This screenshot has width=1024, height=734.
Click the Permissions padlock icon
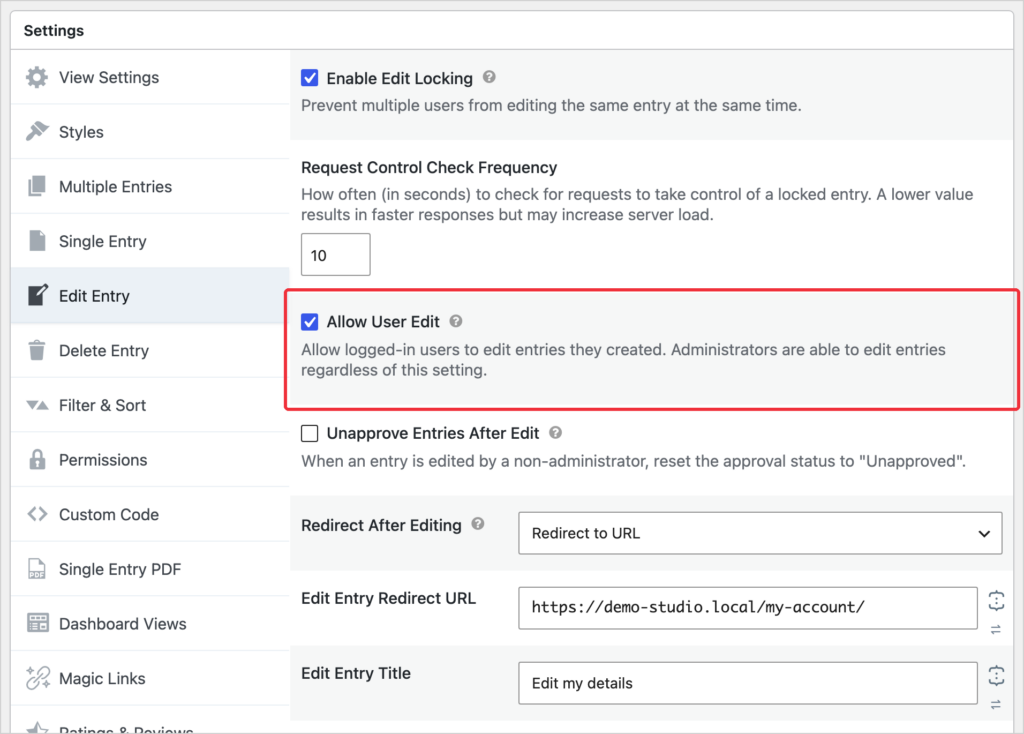pyautogui.click(x=37, y=460)
